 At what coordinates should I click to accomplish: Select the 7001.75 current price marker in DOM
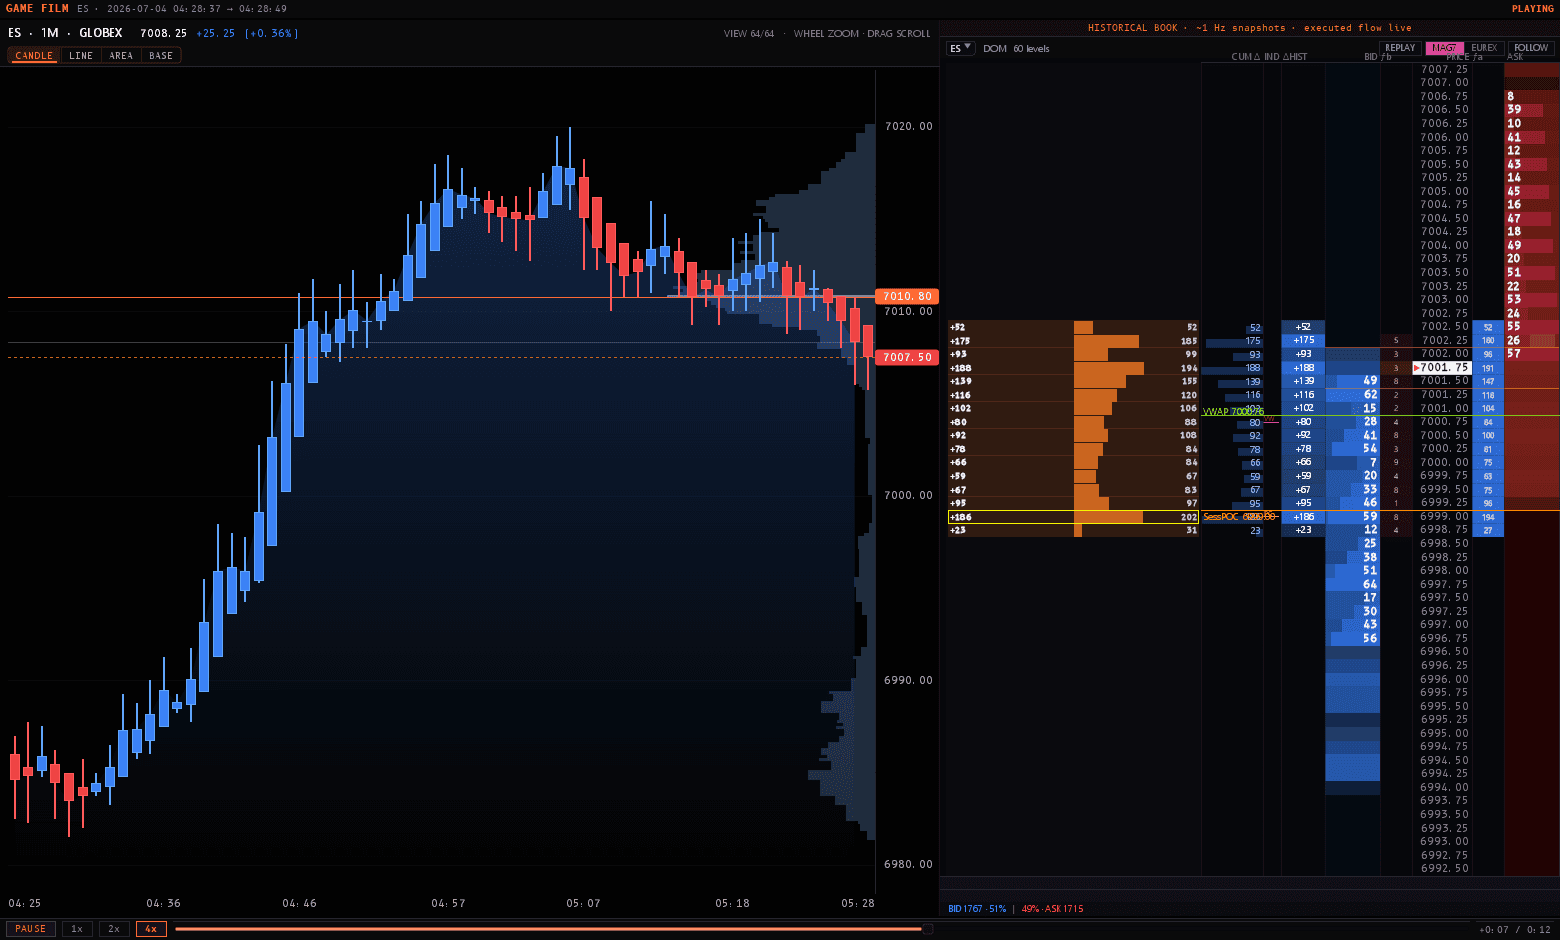tap(1441, 367)
